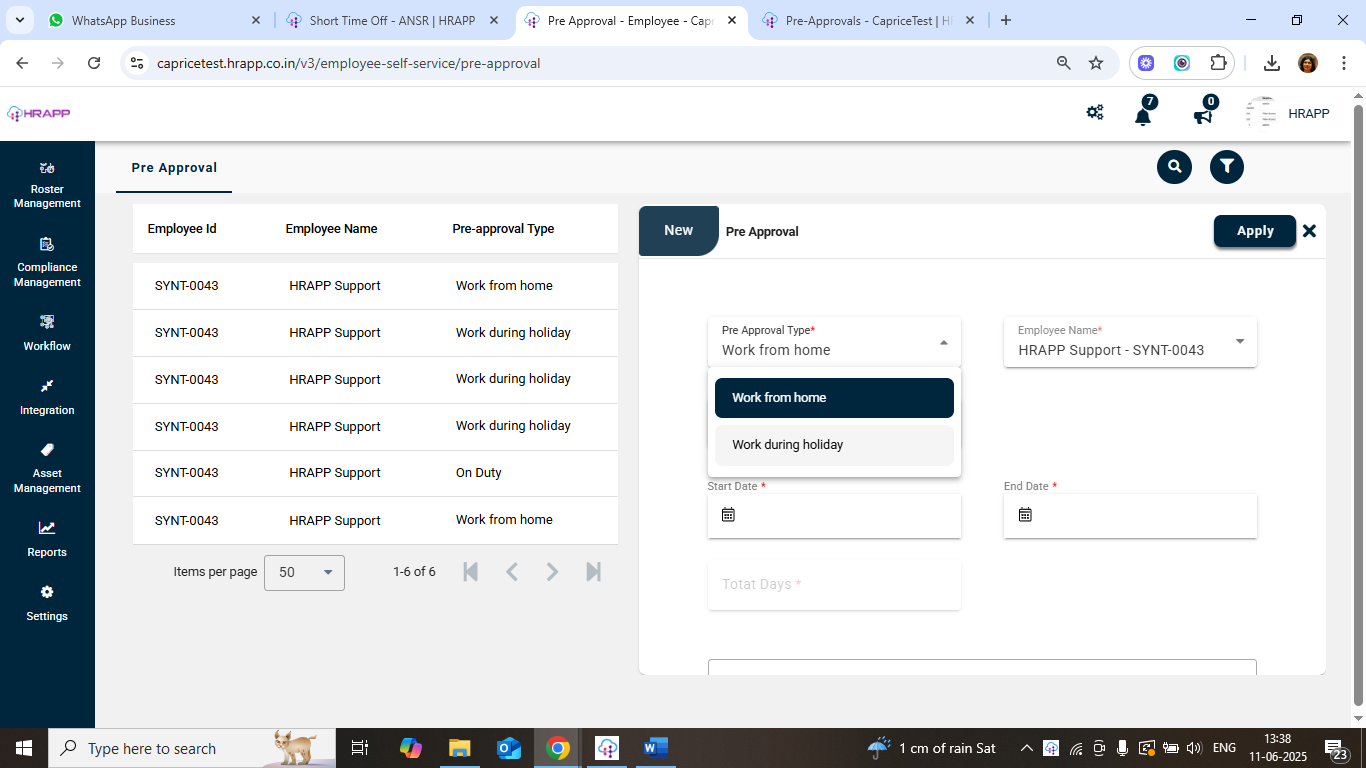Open the settings gears icon in header
This screenshot has height=768, width=1366.
[x=1095, y=113]
